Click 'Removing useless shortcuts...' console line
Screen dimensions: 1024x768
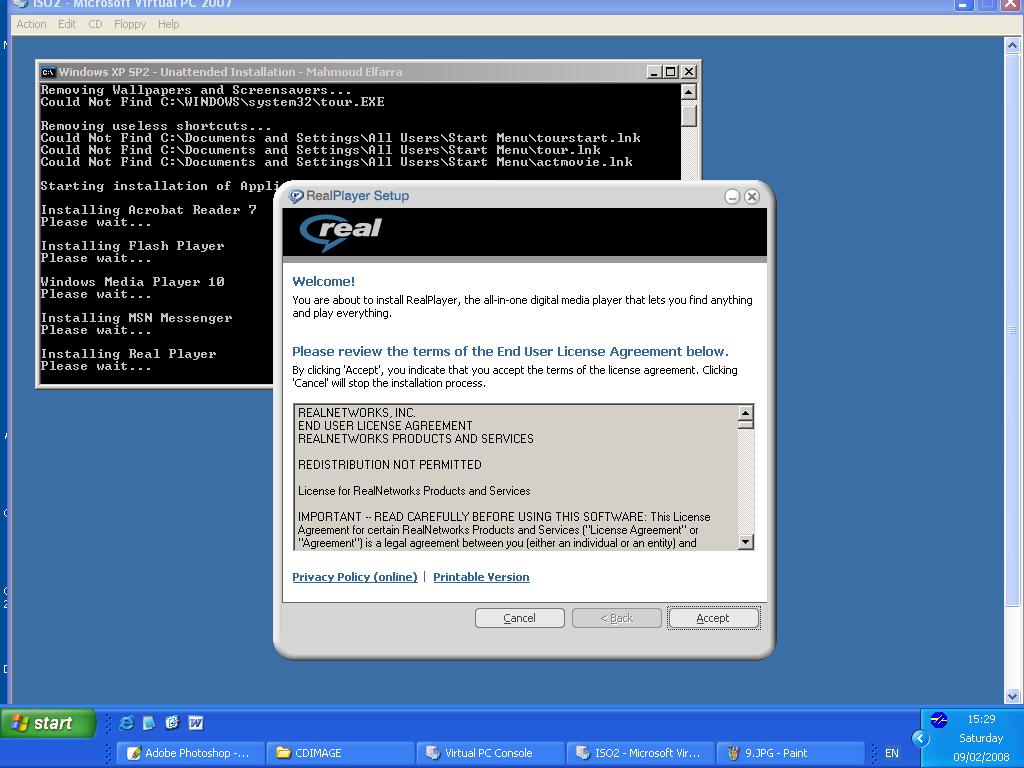tap(156, 126)
